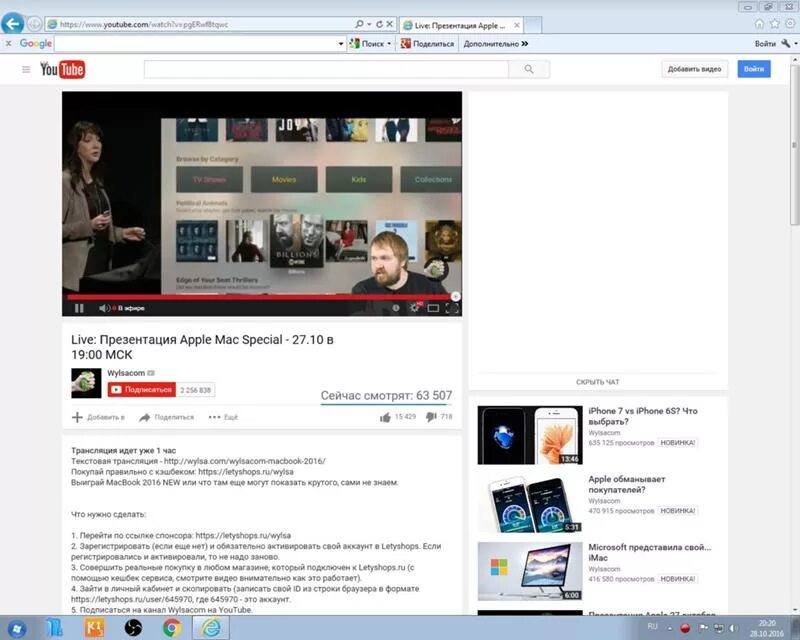This screenshot has height=640, width=800.
Task: Toggle theater mode in the player
Action: [433, 308]
